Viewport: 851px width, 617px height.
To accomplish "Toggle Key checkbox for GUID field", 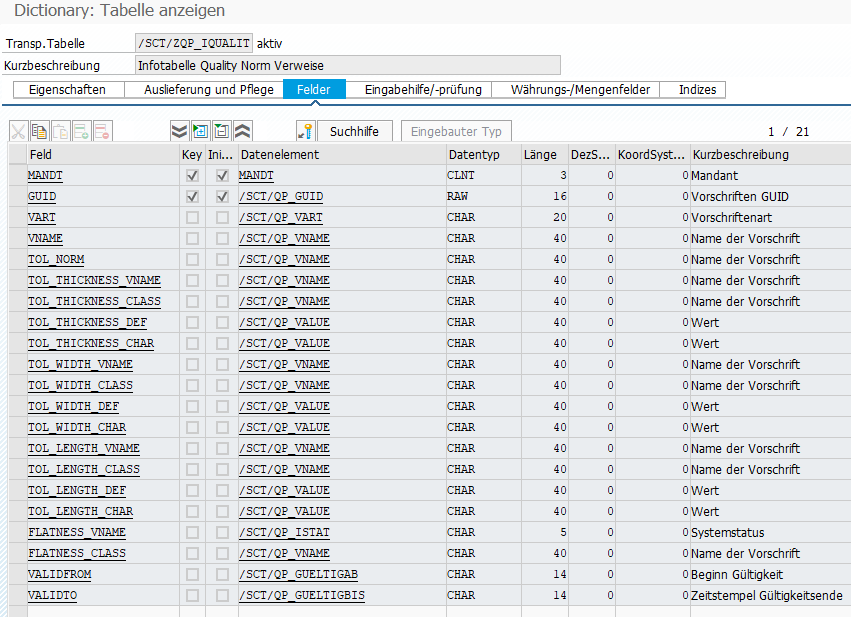I will [x=192, y=197].
